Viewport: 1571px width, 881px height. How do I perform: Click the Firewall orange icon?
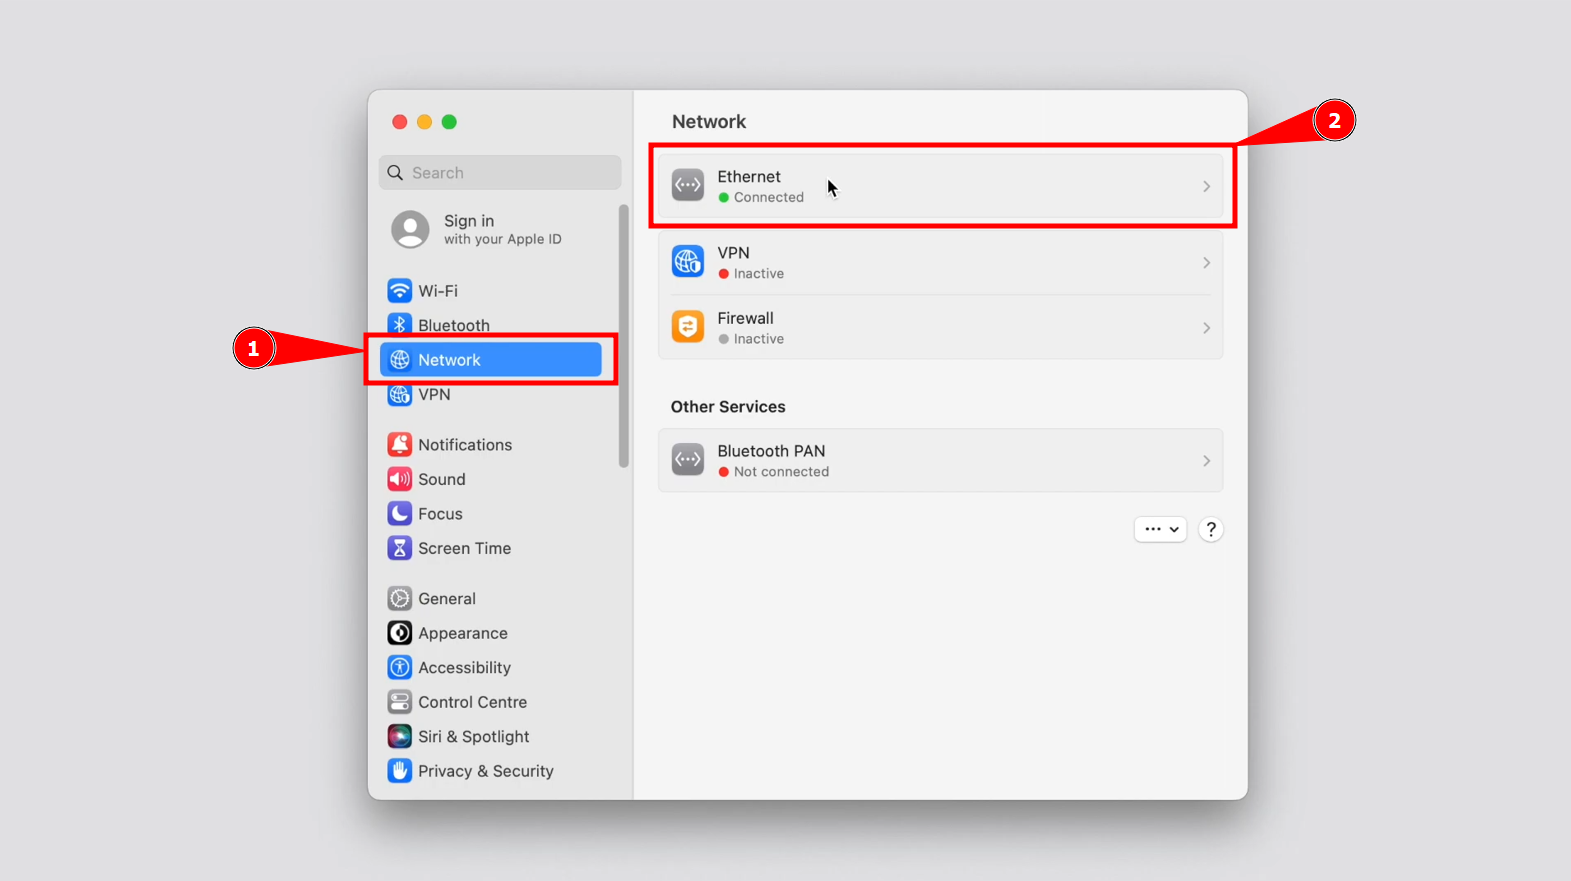click(x=688, y=327)
